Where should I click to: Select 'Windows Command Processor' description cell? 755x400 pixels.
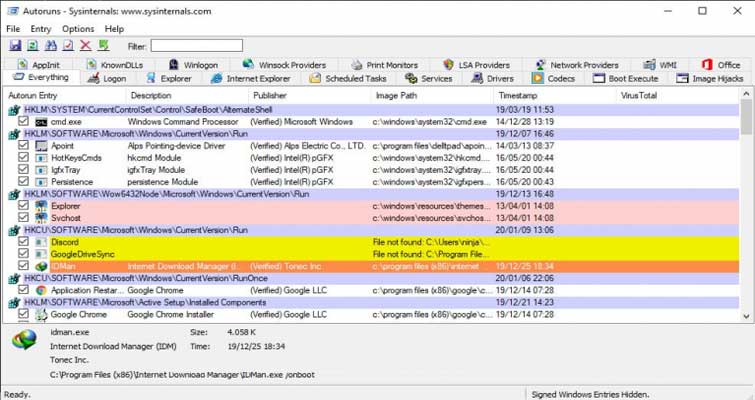pos(183,122)
